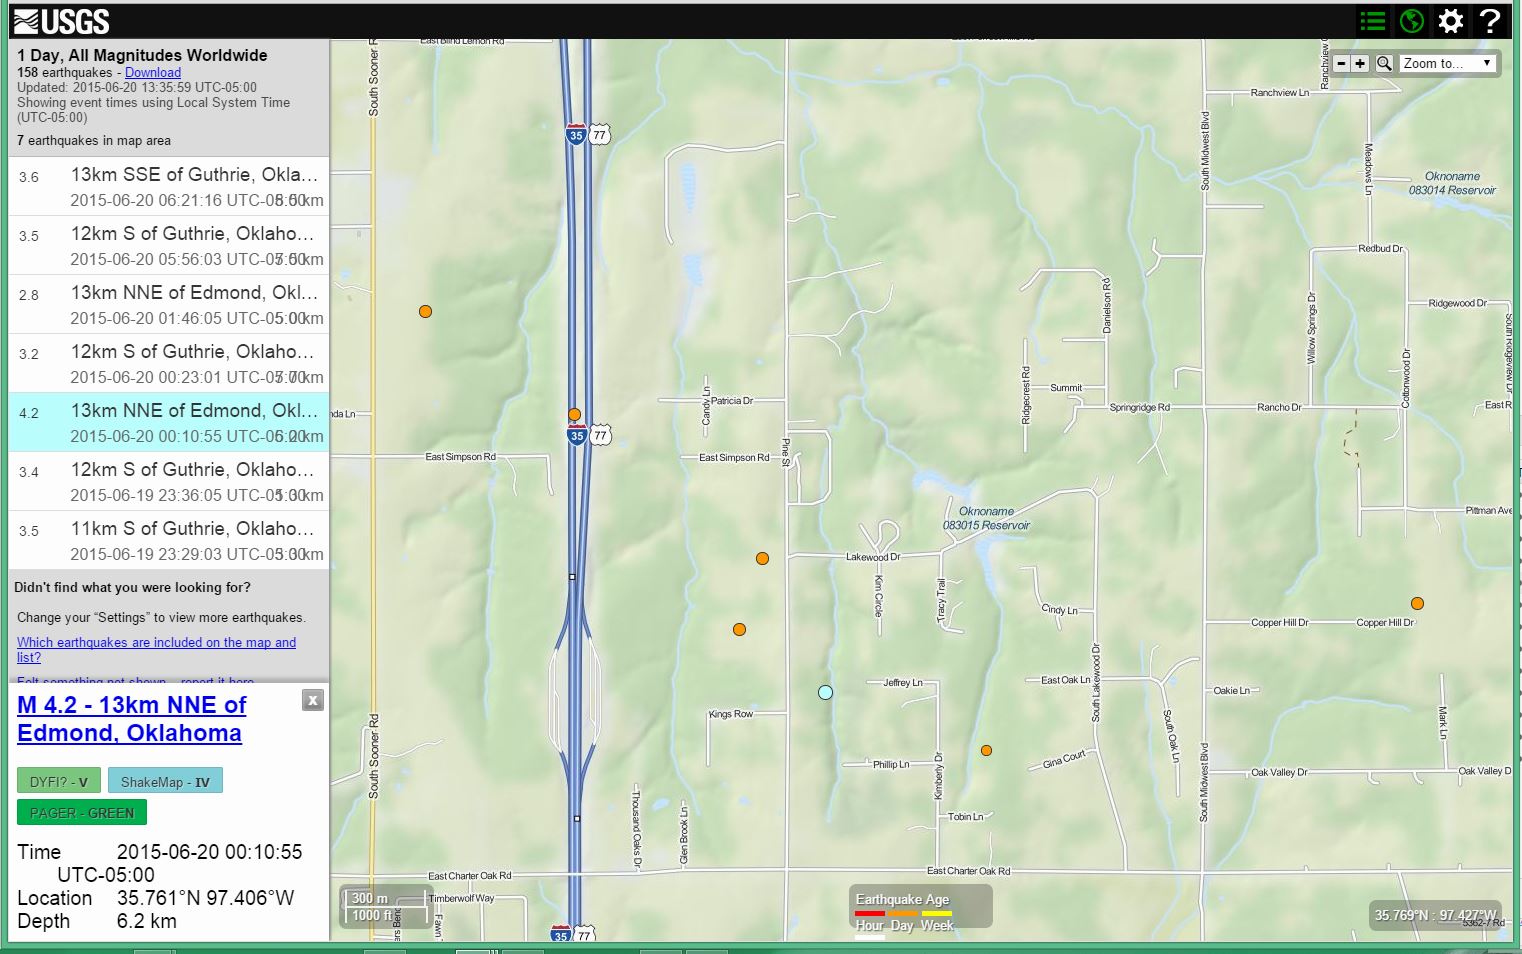This screenshot has height=954, width=1522.
Task: Select the 3.6 magnitude 13km SSE Guthrie entry
Action: pyautogui.click(x=169, y=187)
